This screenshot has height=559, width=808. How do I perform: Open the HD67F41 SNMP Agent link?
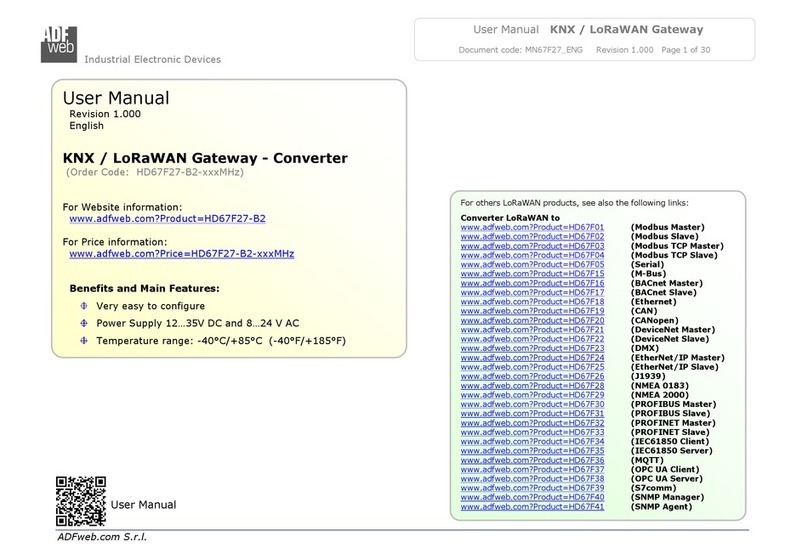532,507
